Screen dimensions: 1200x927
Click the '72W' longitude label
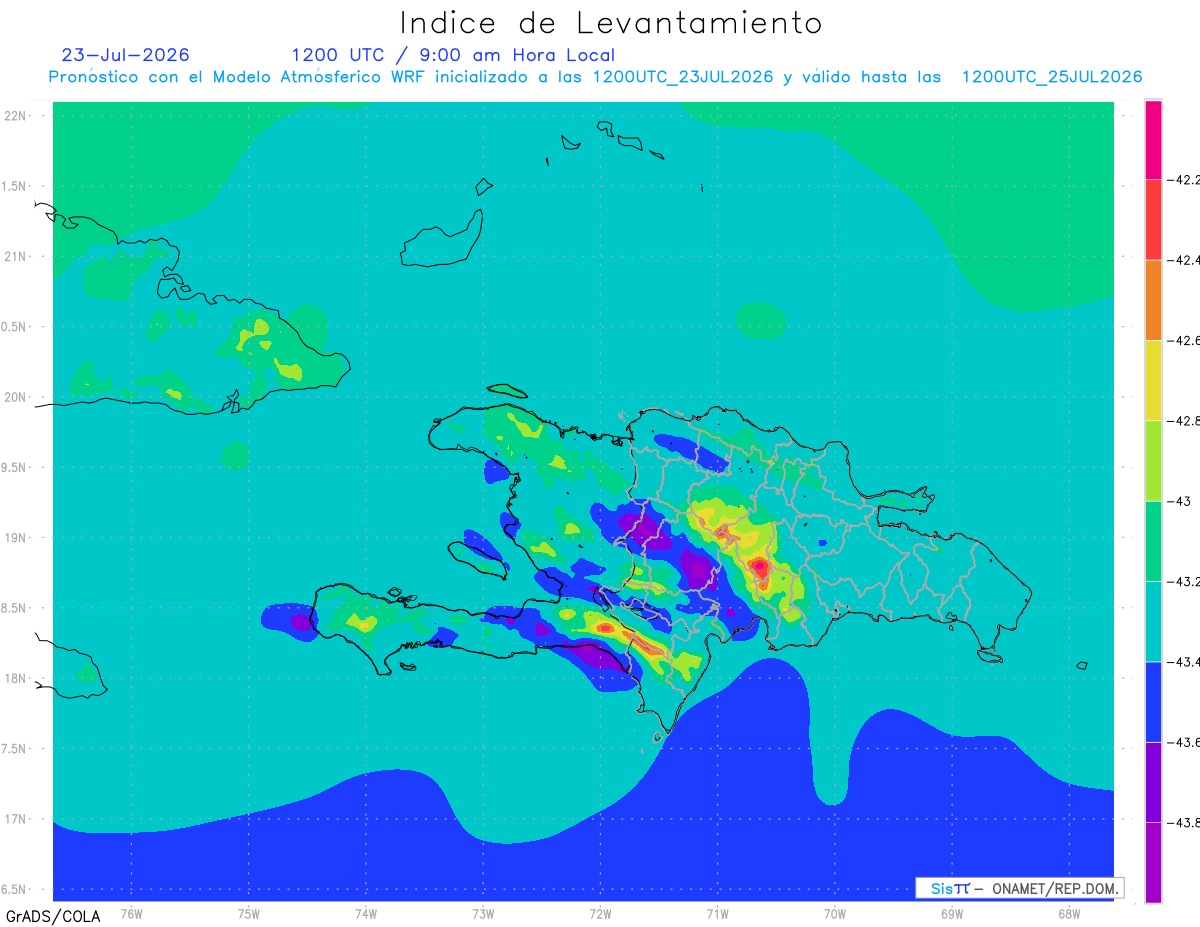click(600, 914)
